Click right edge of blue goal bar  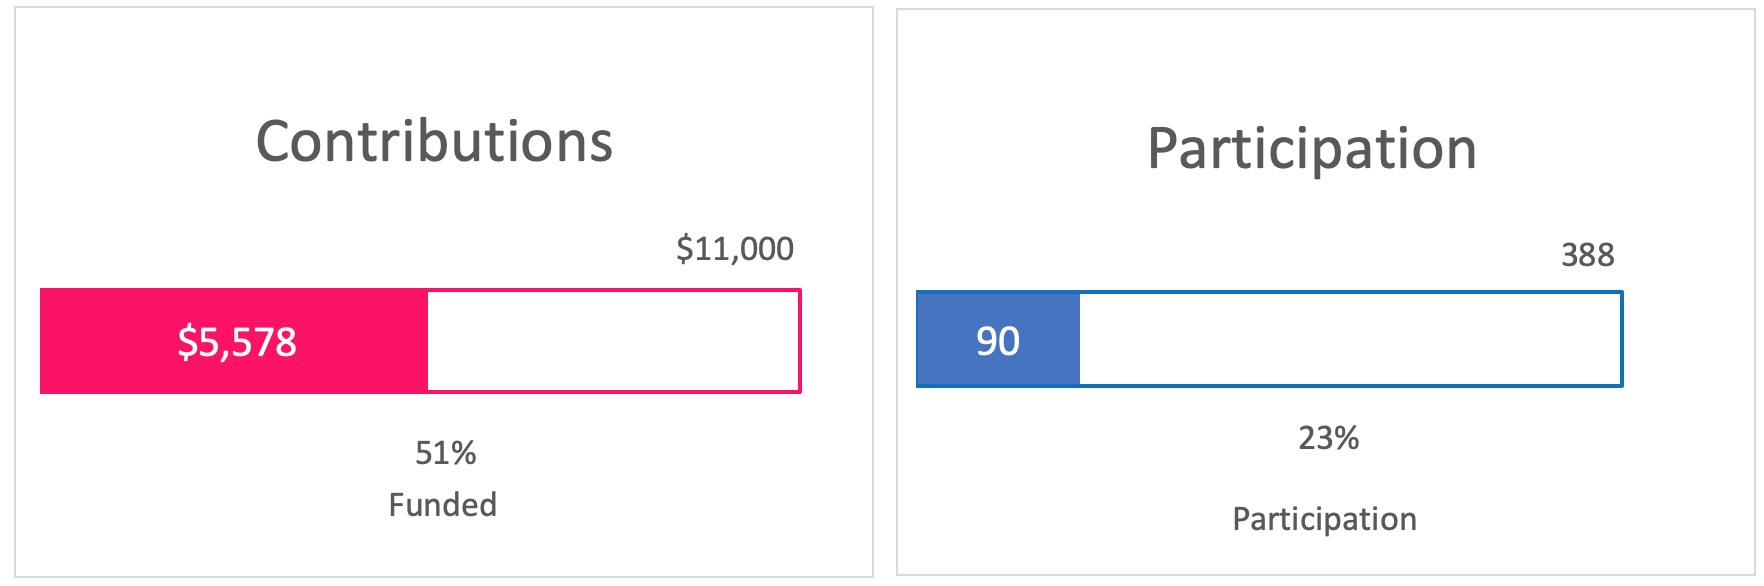click(x=1621, y=339)
